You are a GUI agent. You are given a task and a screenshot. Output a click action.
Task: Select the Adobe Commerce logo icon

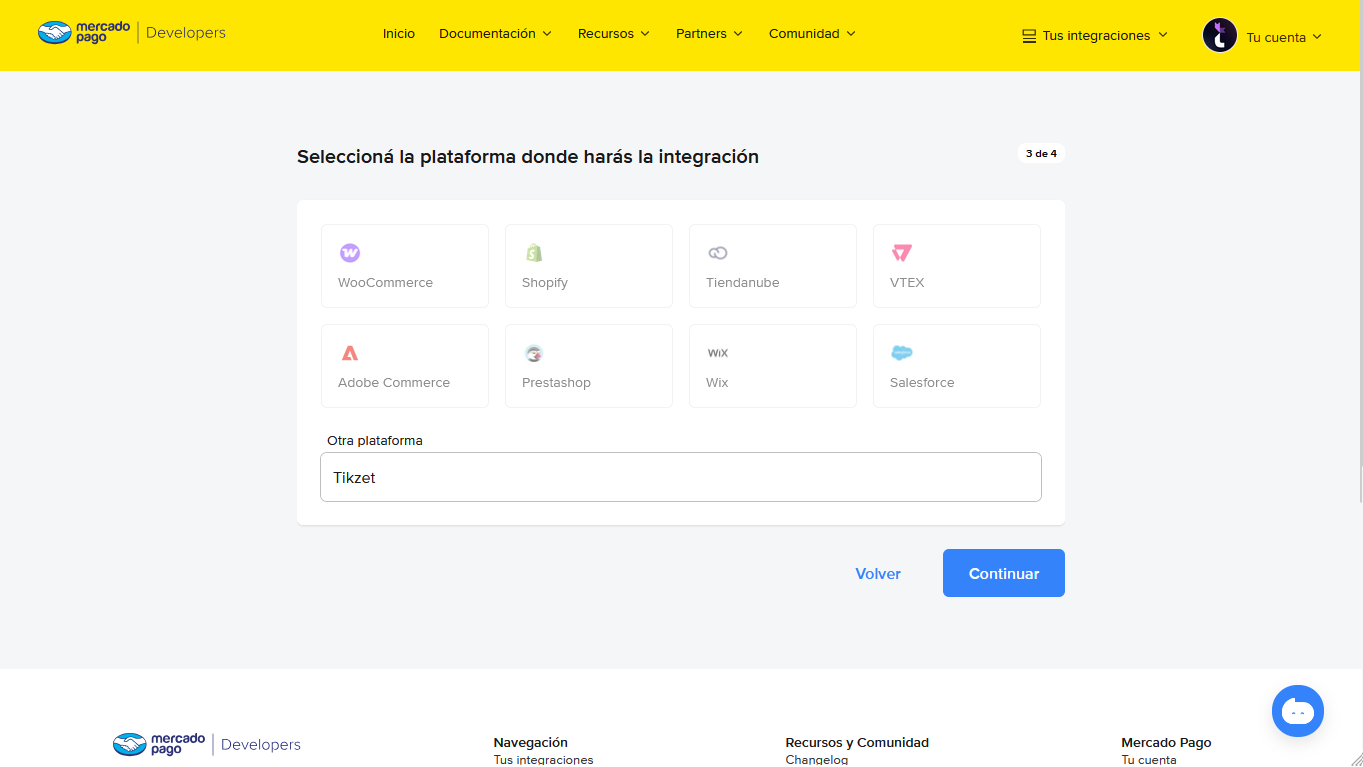click(x=349, y=353)
